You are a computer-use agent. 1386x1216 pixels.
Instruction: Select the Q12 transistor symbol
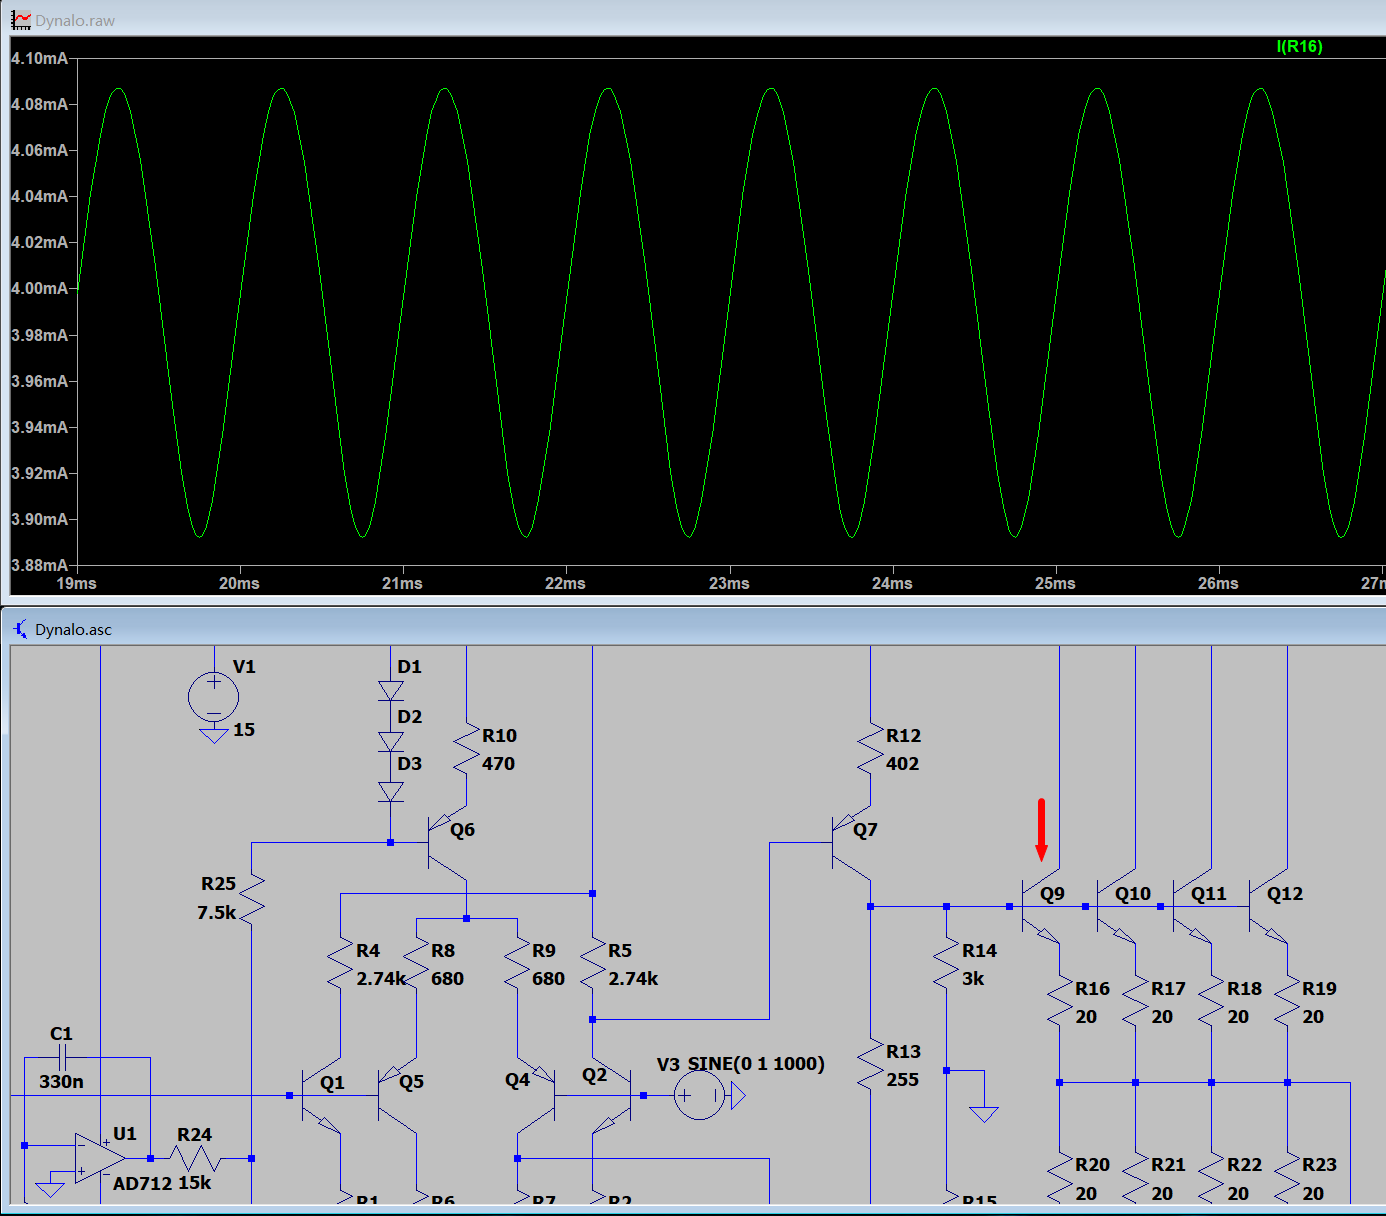tap(1269, 907)
